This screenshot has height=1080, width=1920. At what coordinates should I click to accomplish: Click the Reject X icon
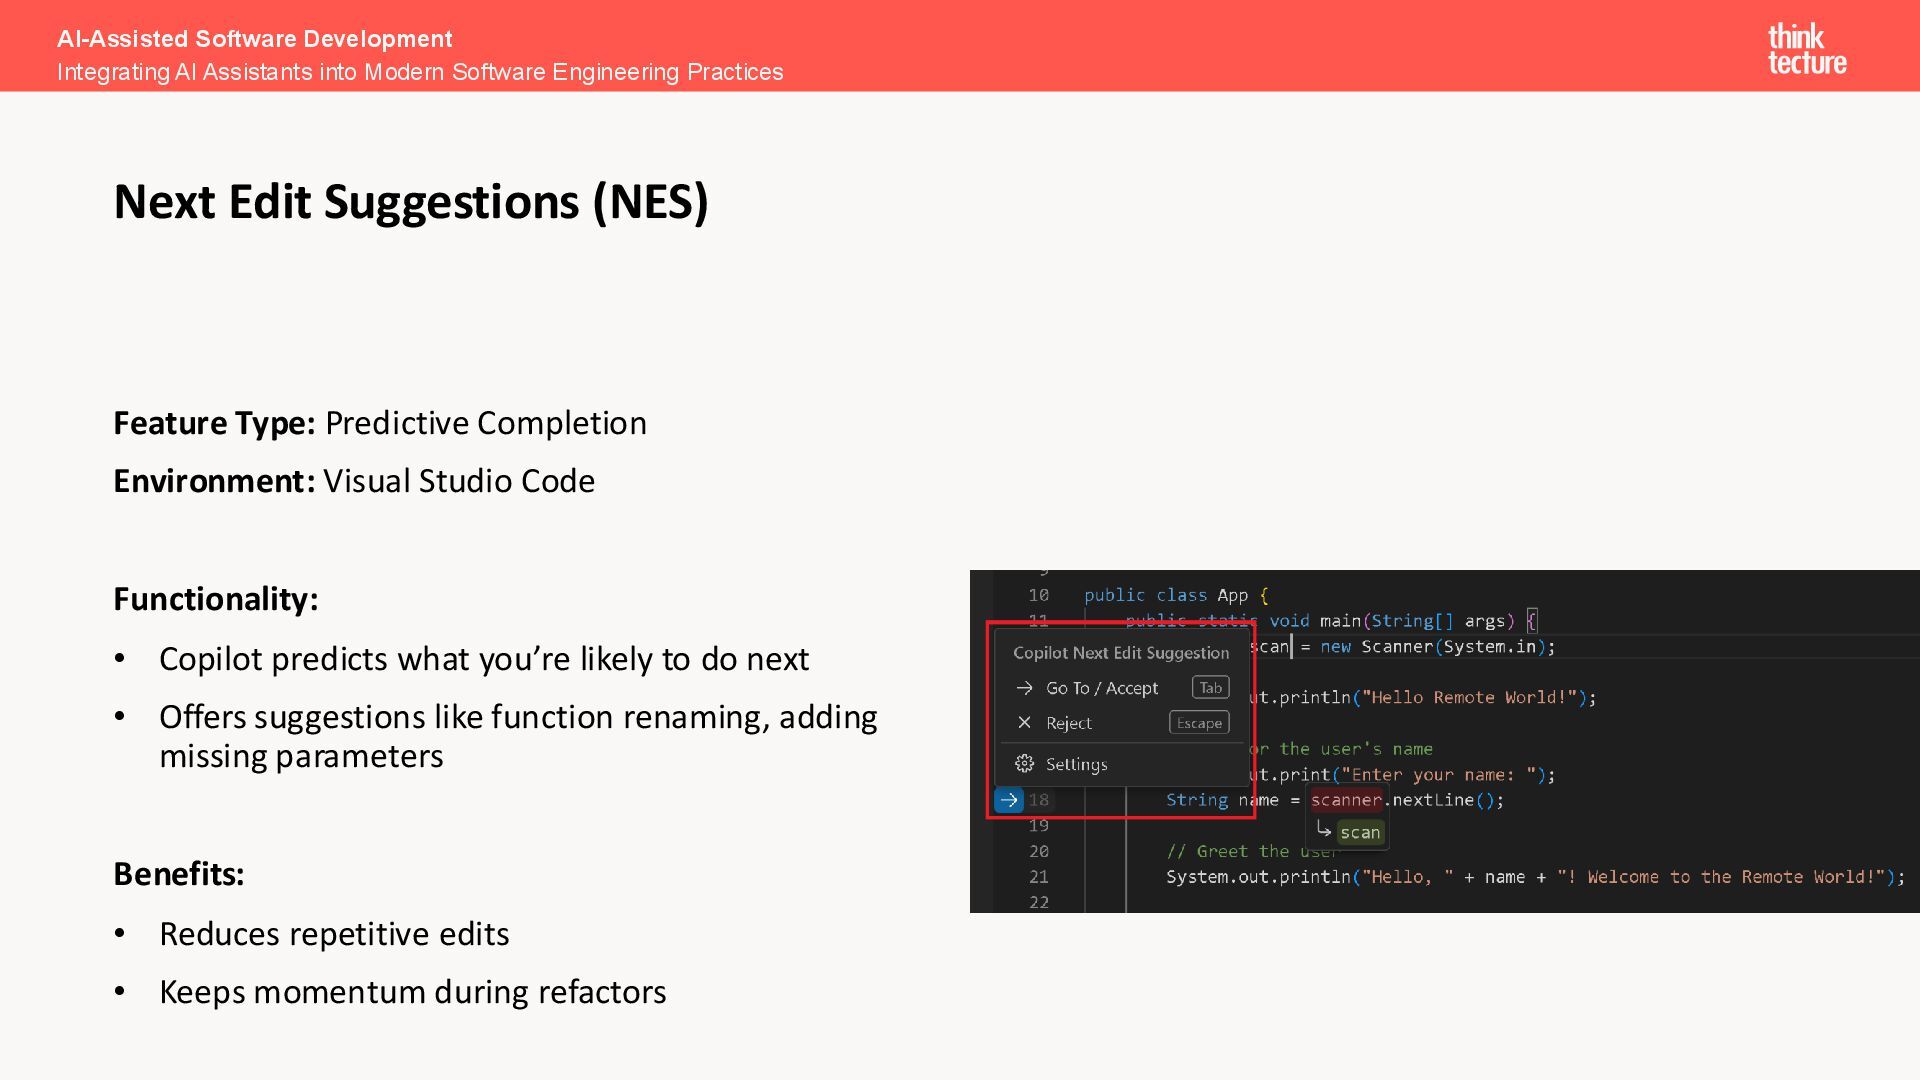[x=1024, y=723]
